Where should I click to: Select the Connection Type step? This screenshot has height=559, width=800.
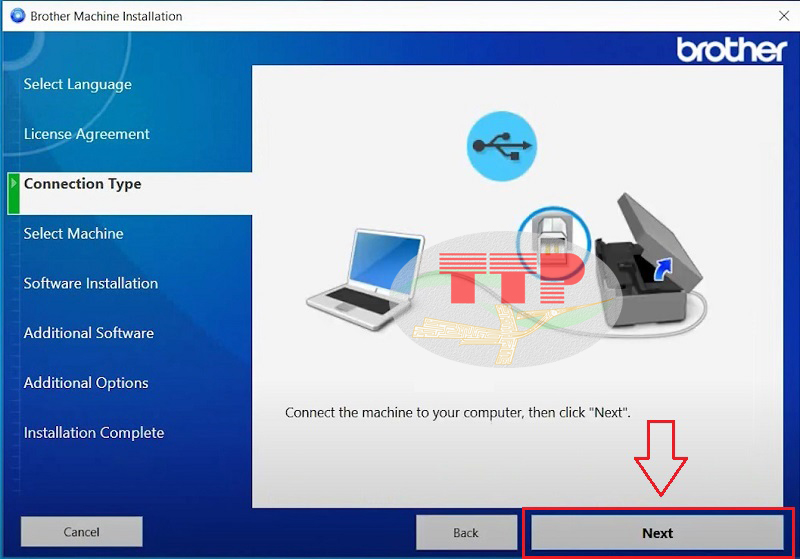130,193
